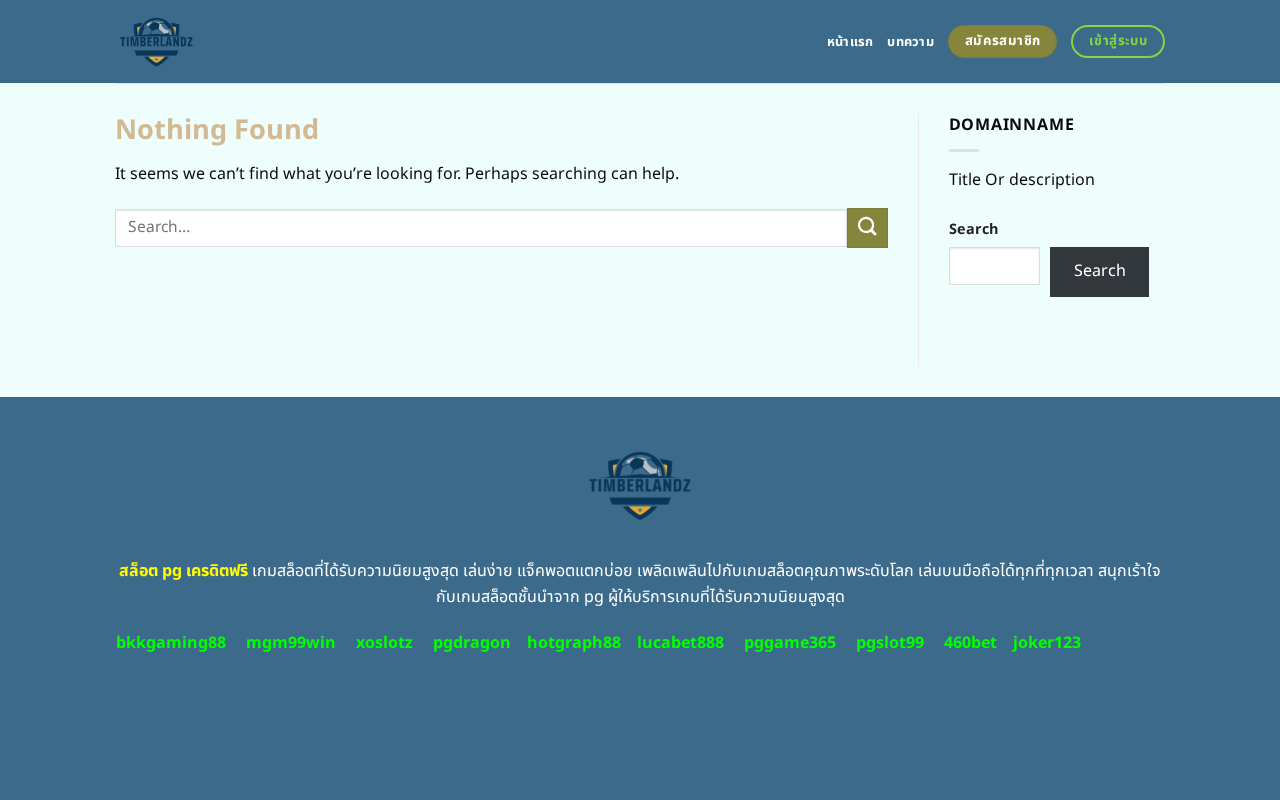This screenshot has height=800, width=1280.
Task: Click the Timberlandz footer logo
Action: (x=640, y=485)
